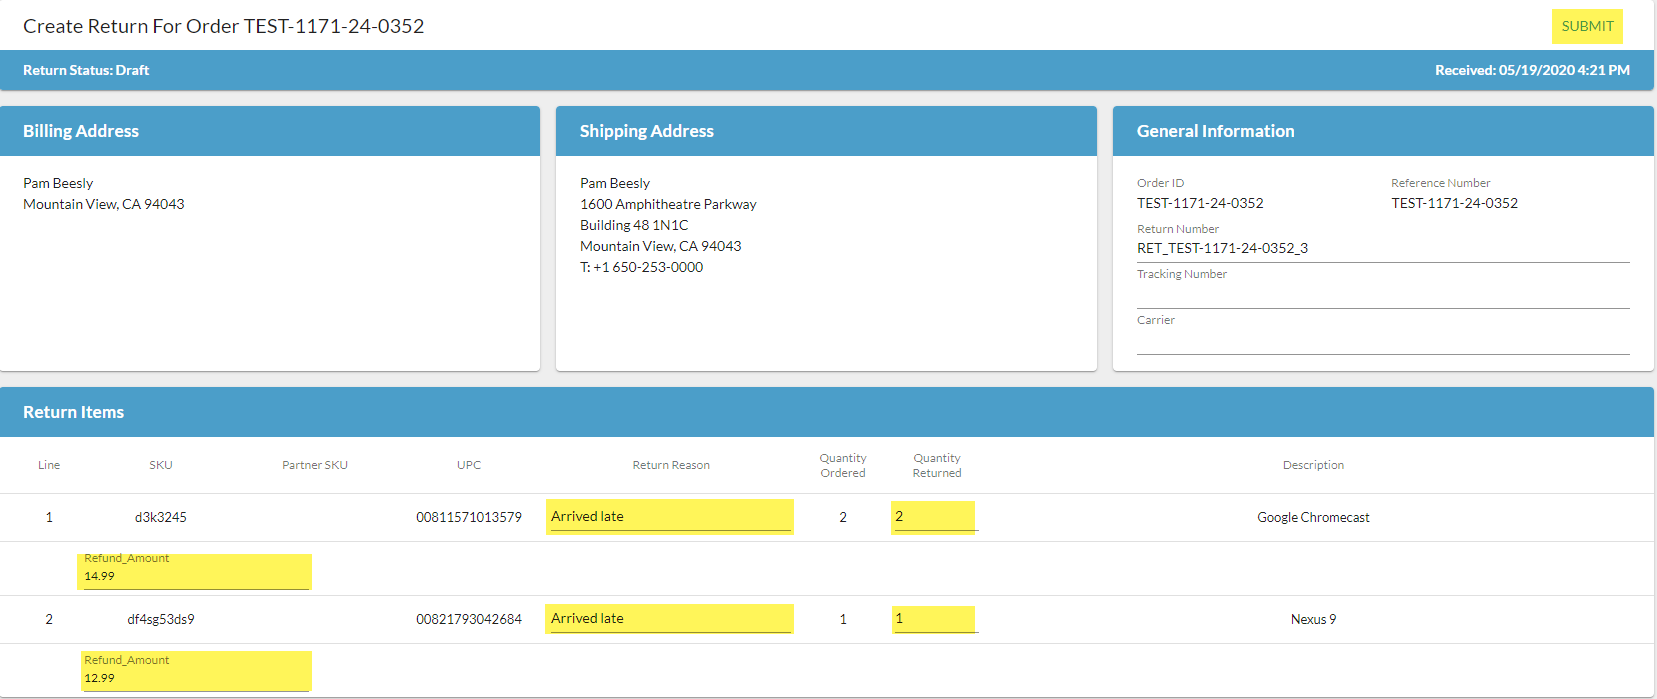This screenshot has width=1657, height=699.
Task: Click the Refund_Amount field showing 12.99
Action: click(x=195, y=678)
